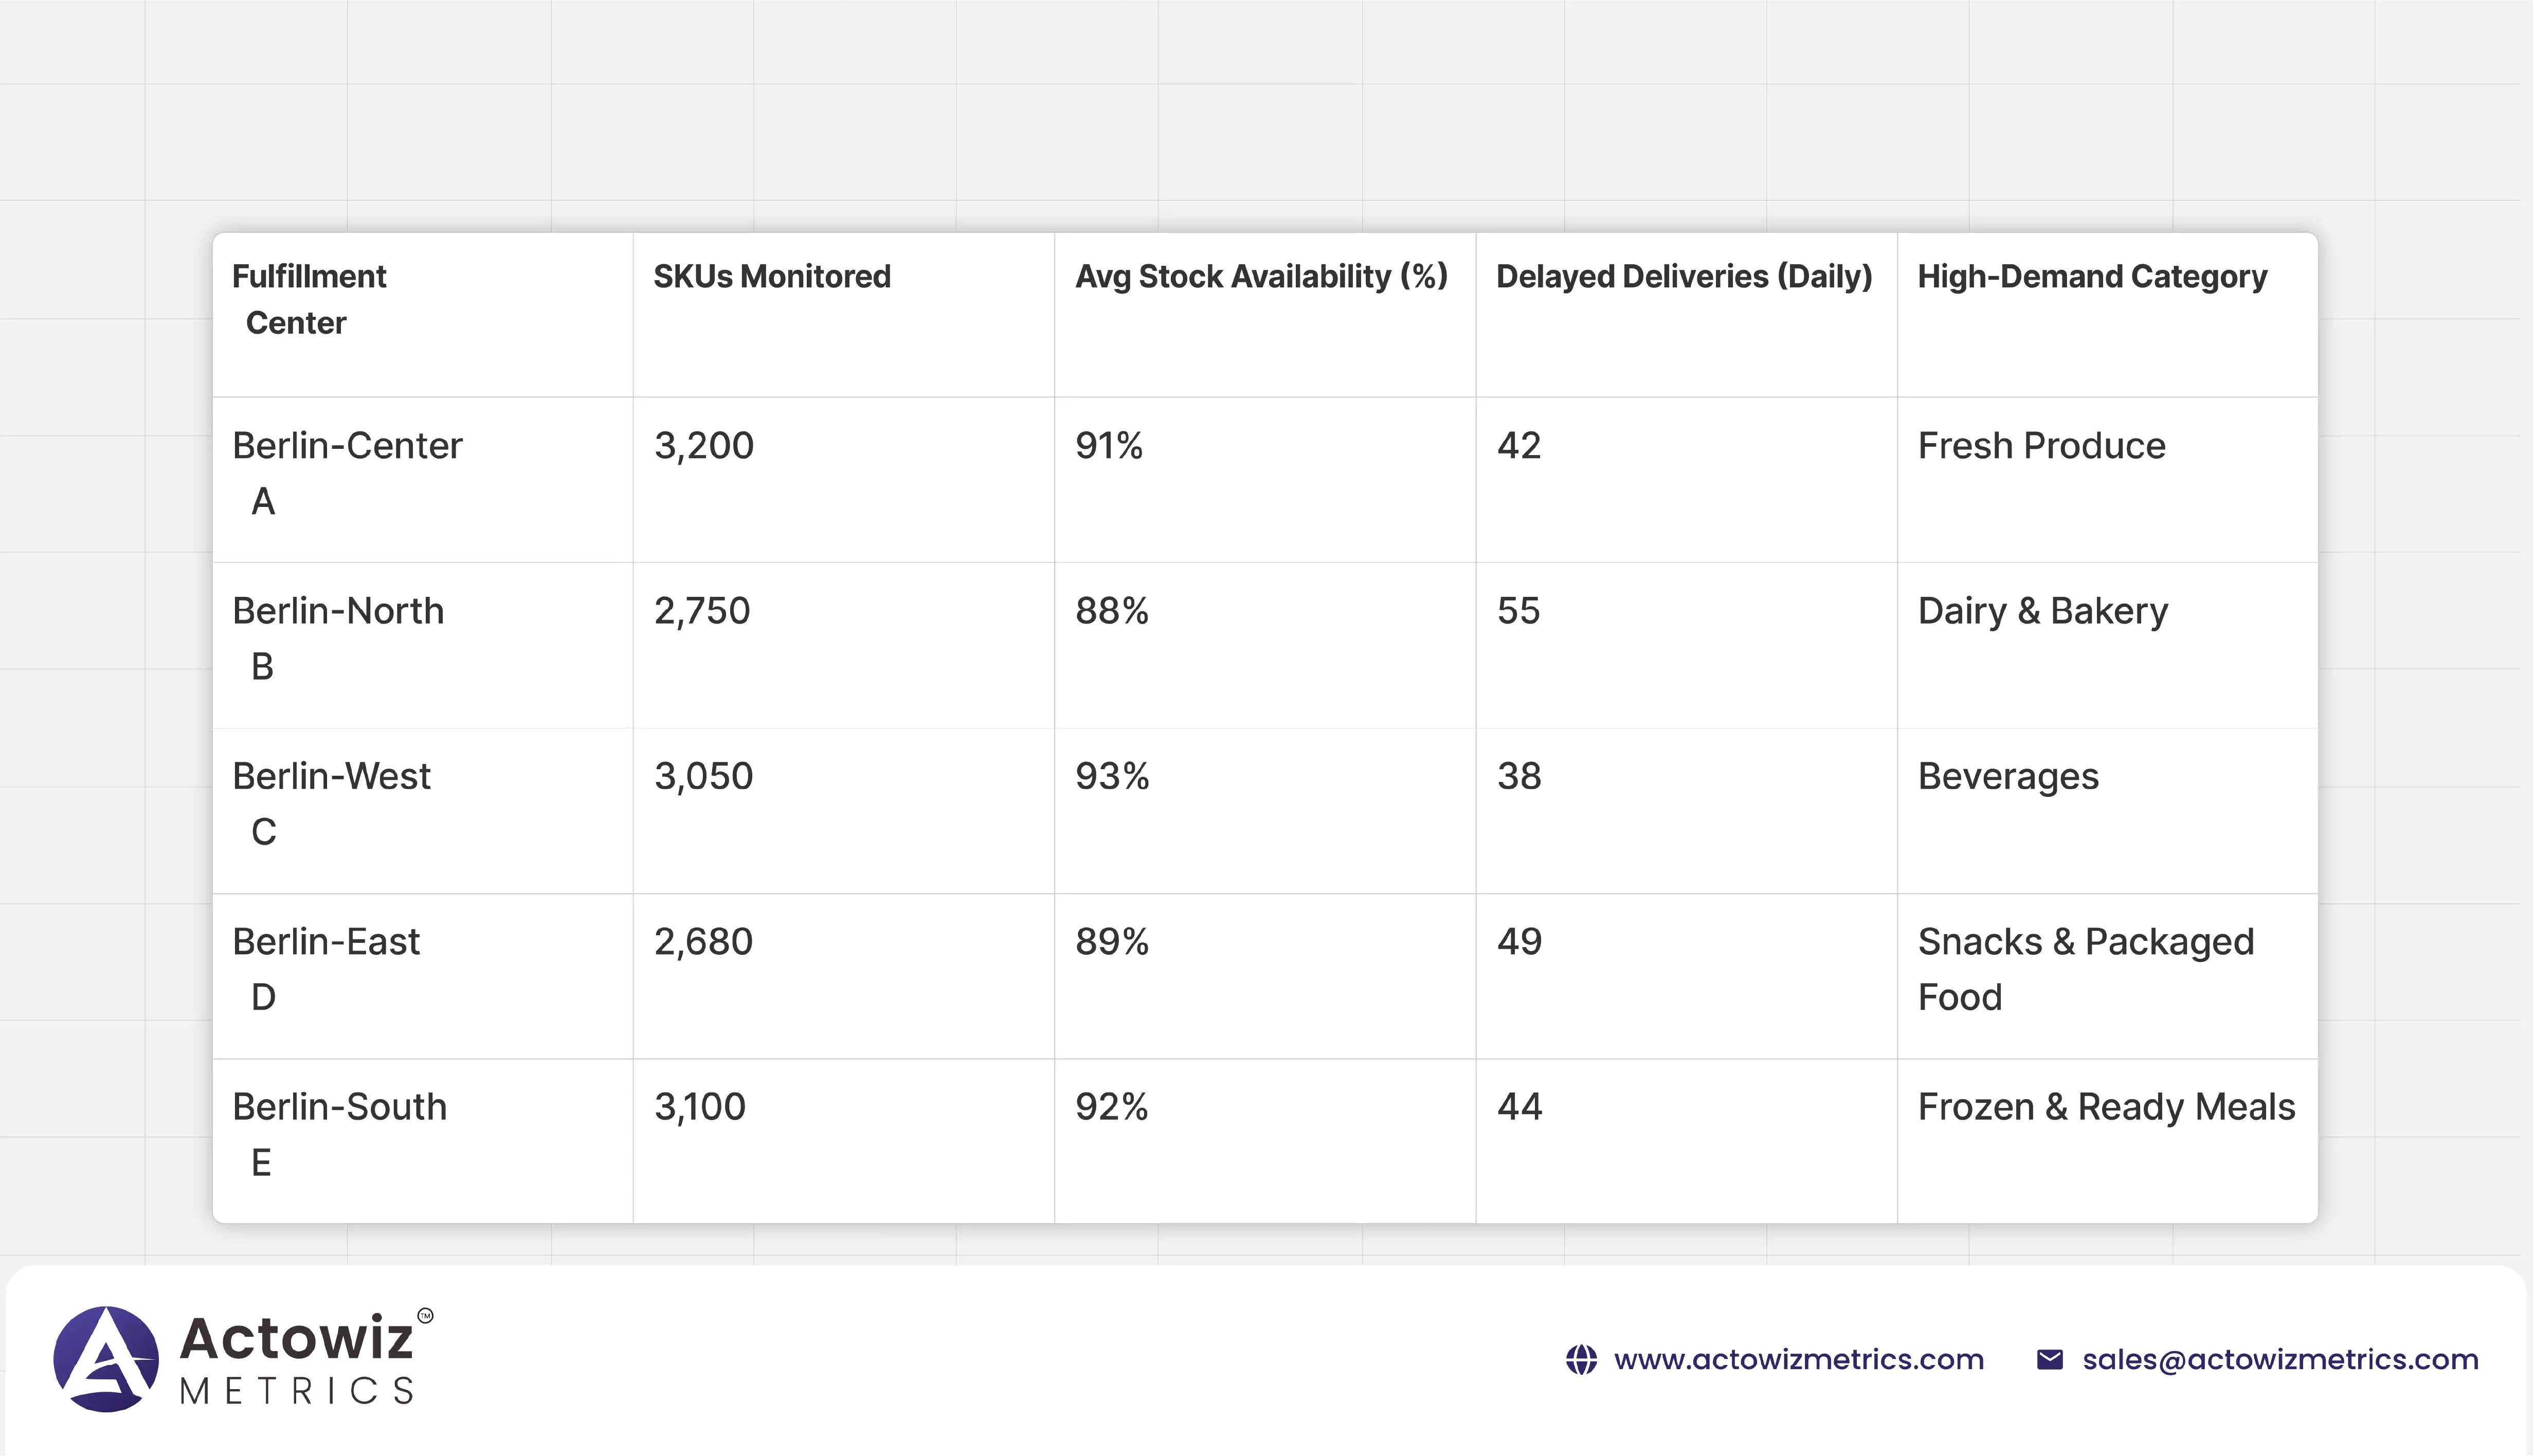Select Snacks & Packaged Food cell

pos(2085,968)
